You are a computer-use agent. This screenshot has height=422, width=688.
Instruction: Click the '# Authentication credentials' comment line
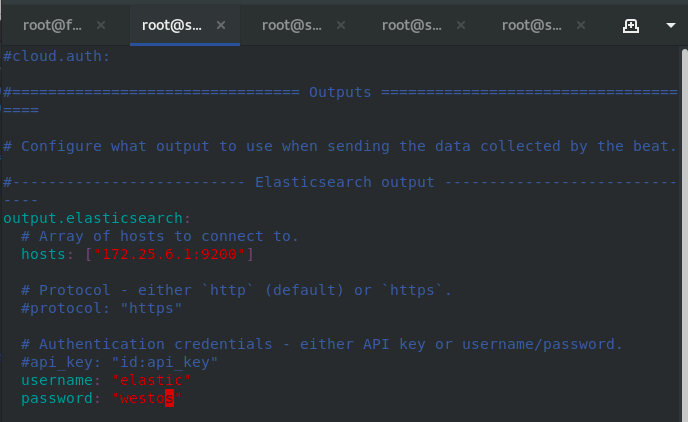tap(322, 344)
